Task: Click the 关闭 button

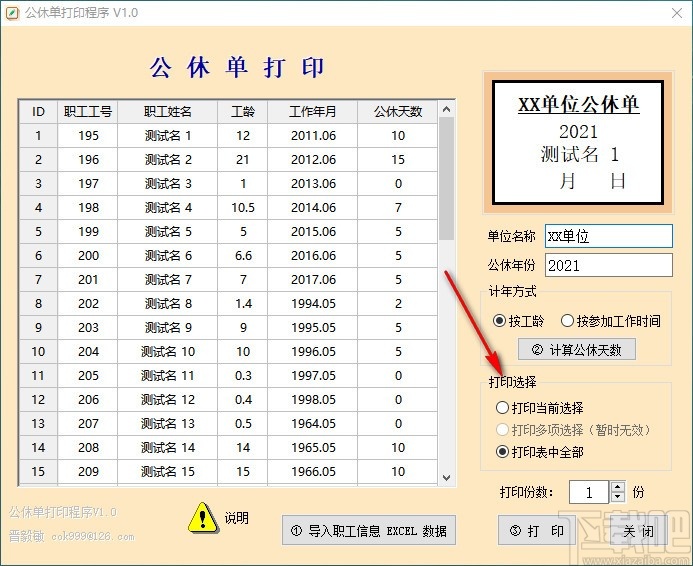Action: [638, 530]
